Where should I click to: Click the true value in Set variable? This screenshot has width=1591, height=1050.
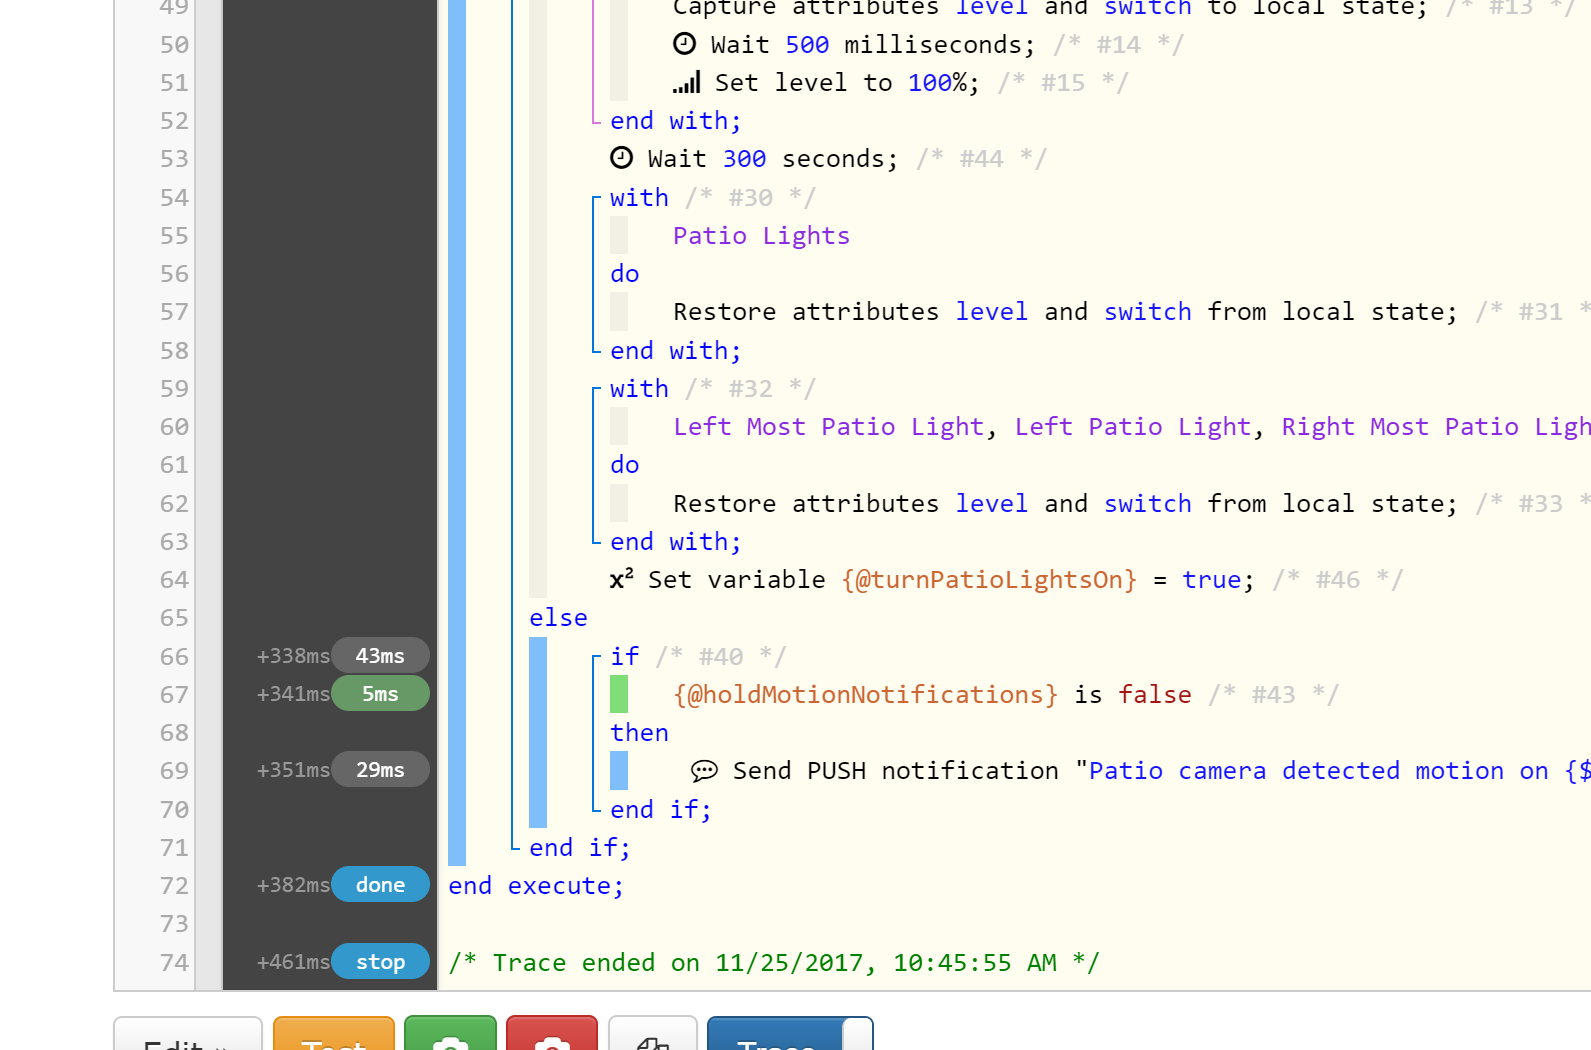1211,580
